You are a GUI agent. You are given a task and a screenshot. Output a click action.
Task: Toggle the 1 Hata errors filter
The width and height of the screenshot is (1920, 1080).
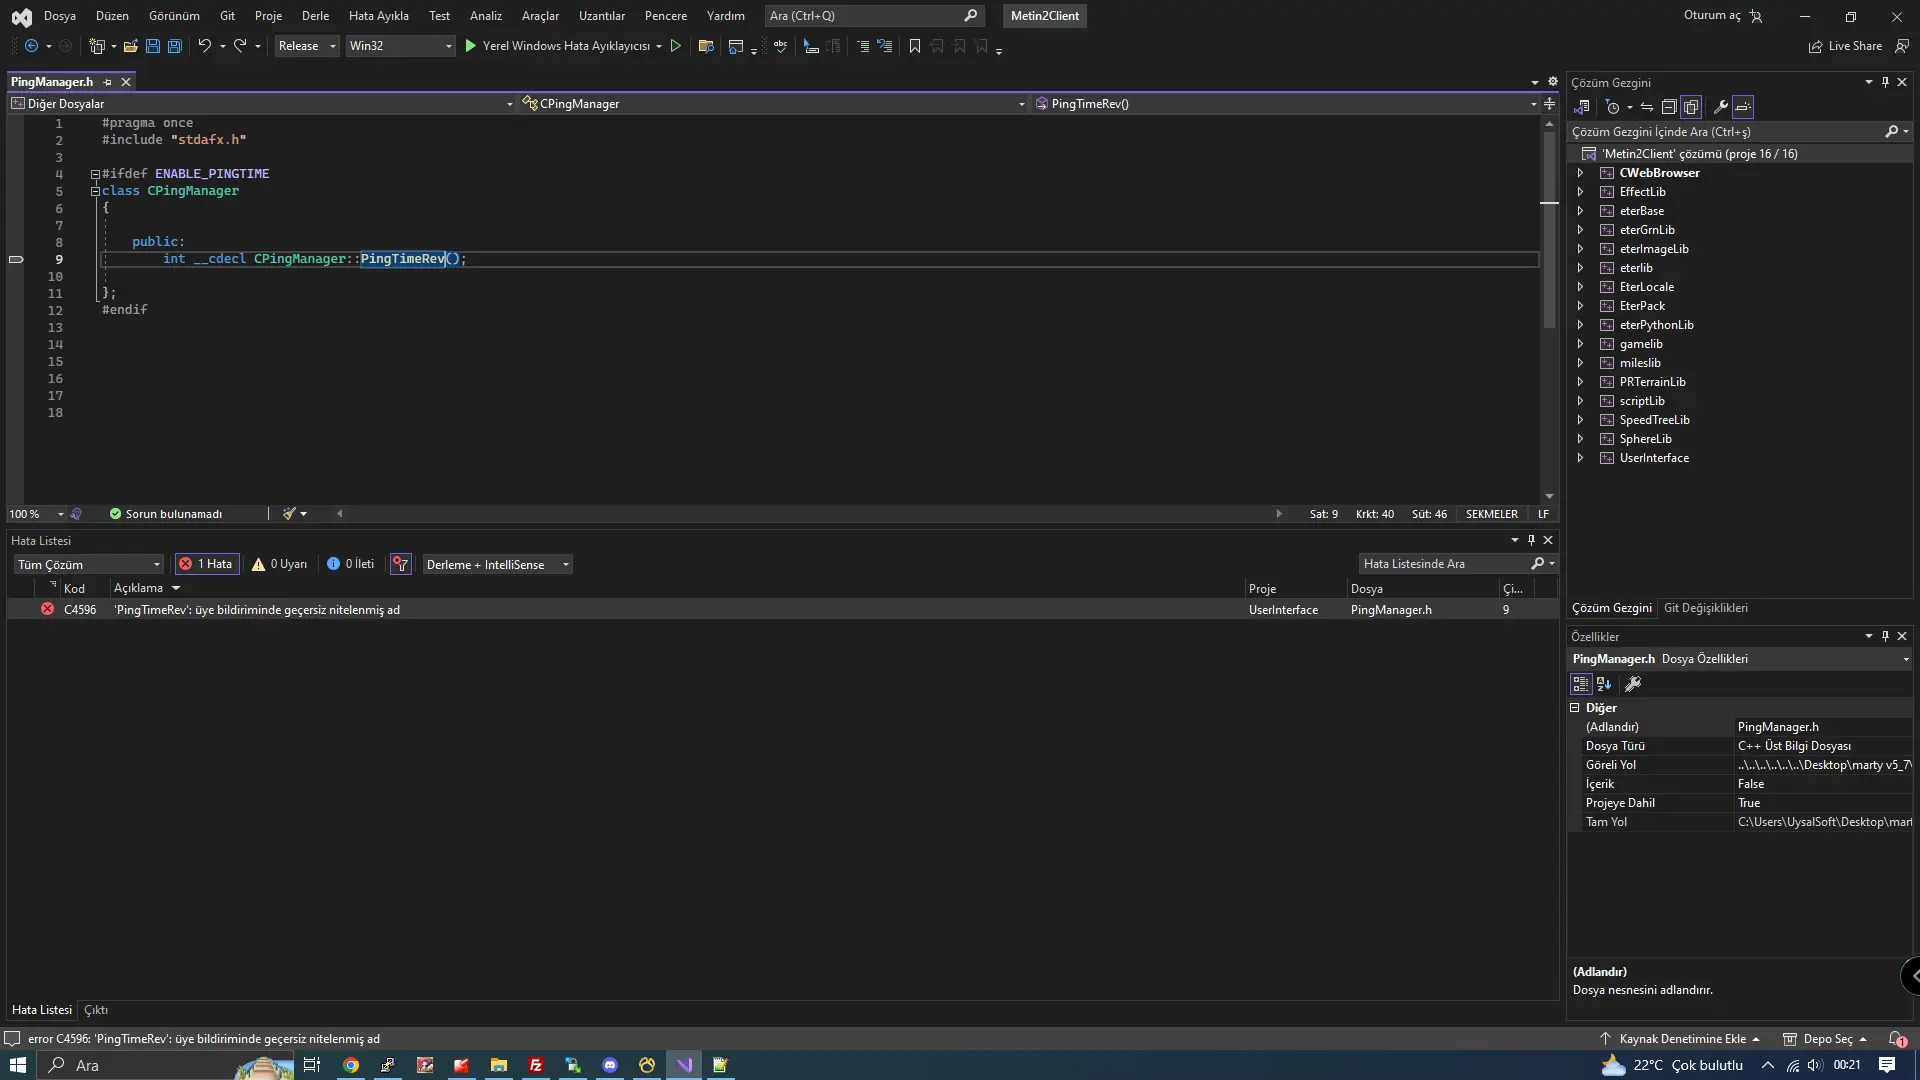[x=206, y=564]
